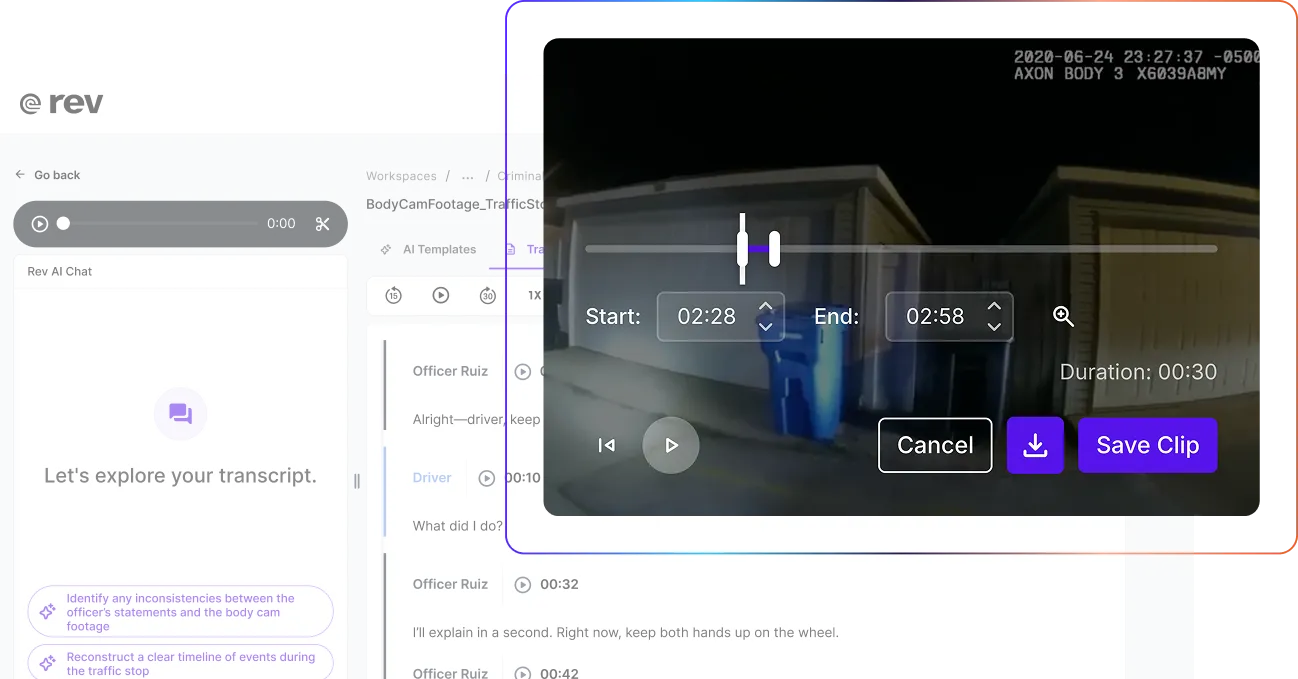Cancel the clip creation
Viewport: 1298px width, 679px height.
935,445
